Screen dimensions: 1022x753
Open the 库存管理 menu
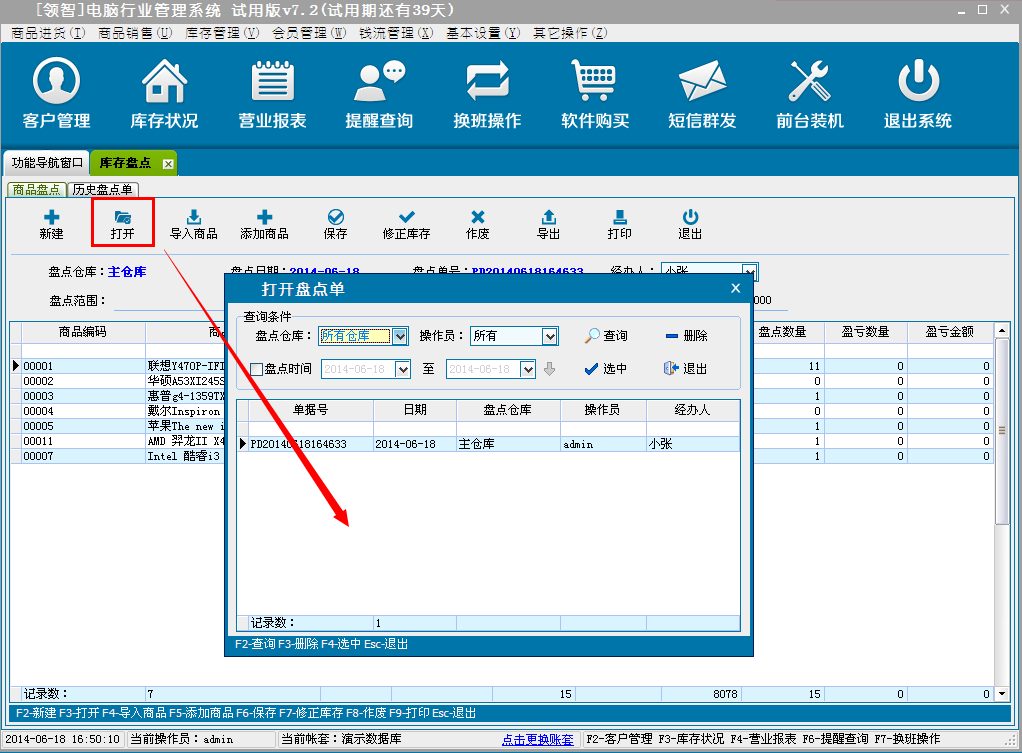(212, 33)
